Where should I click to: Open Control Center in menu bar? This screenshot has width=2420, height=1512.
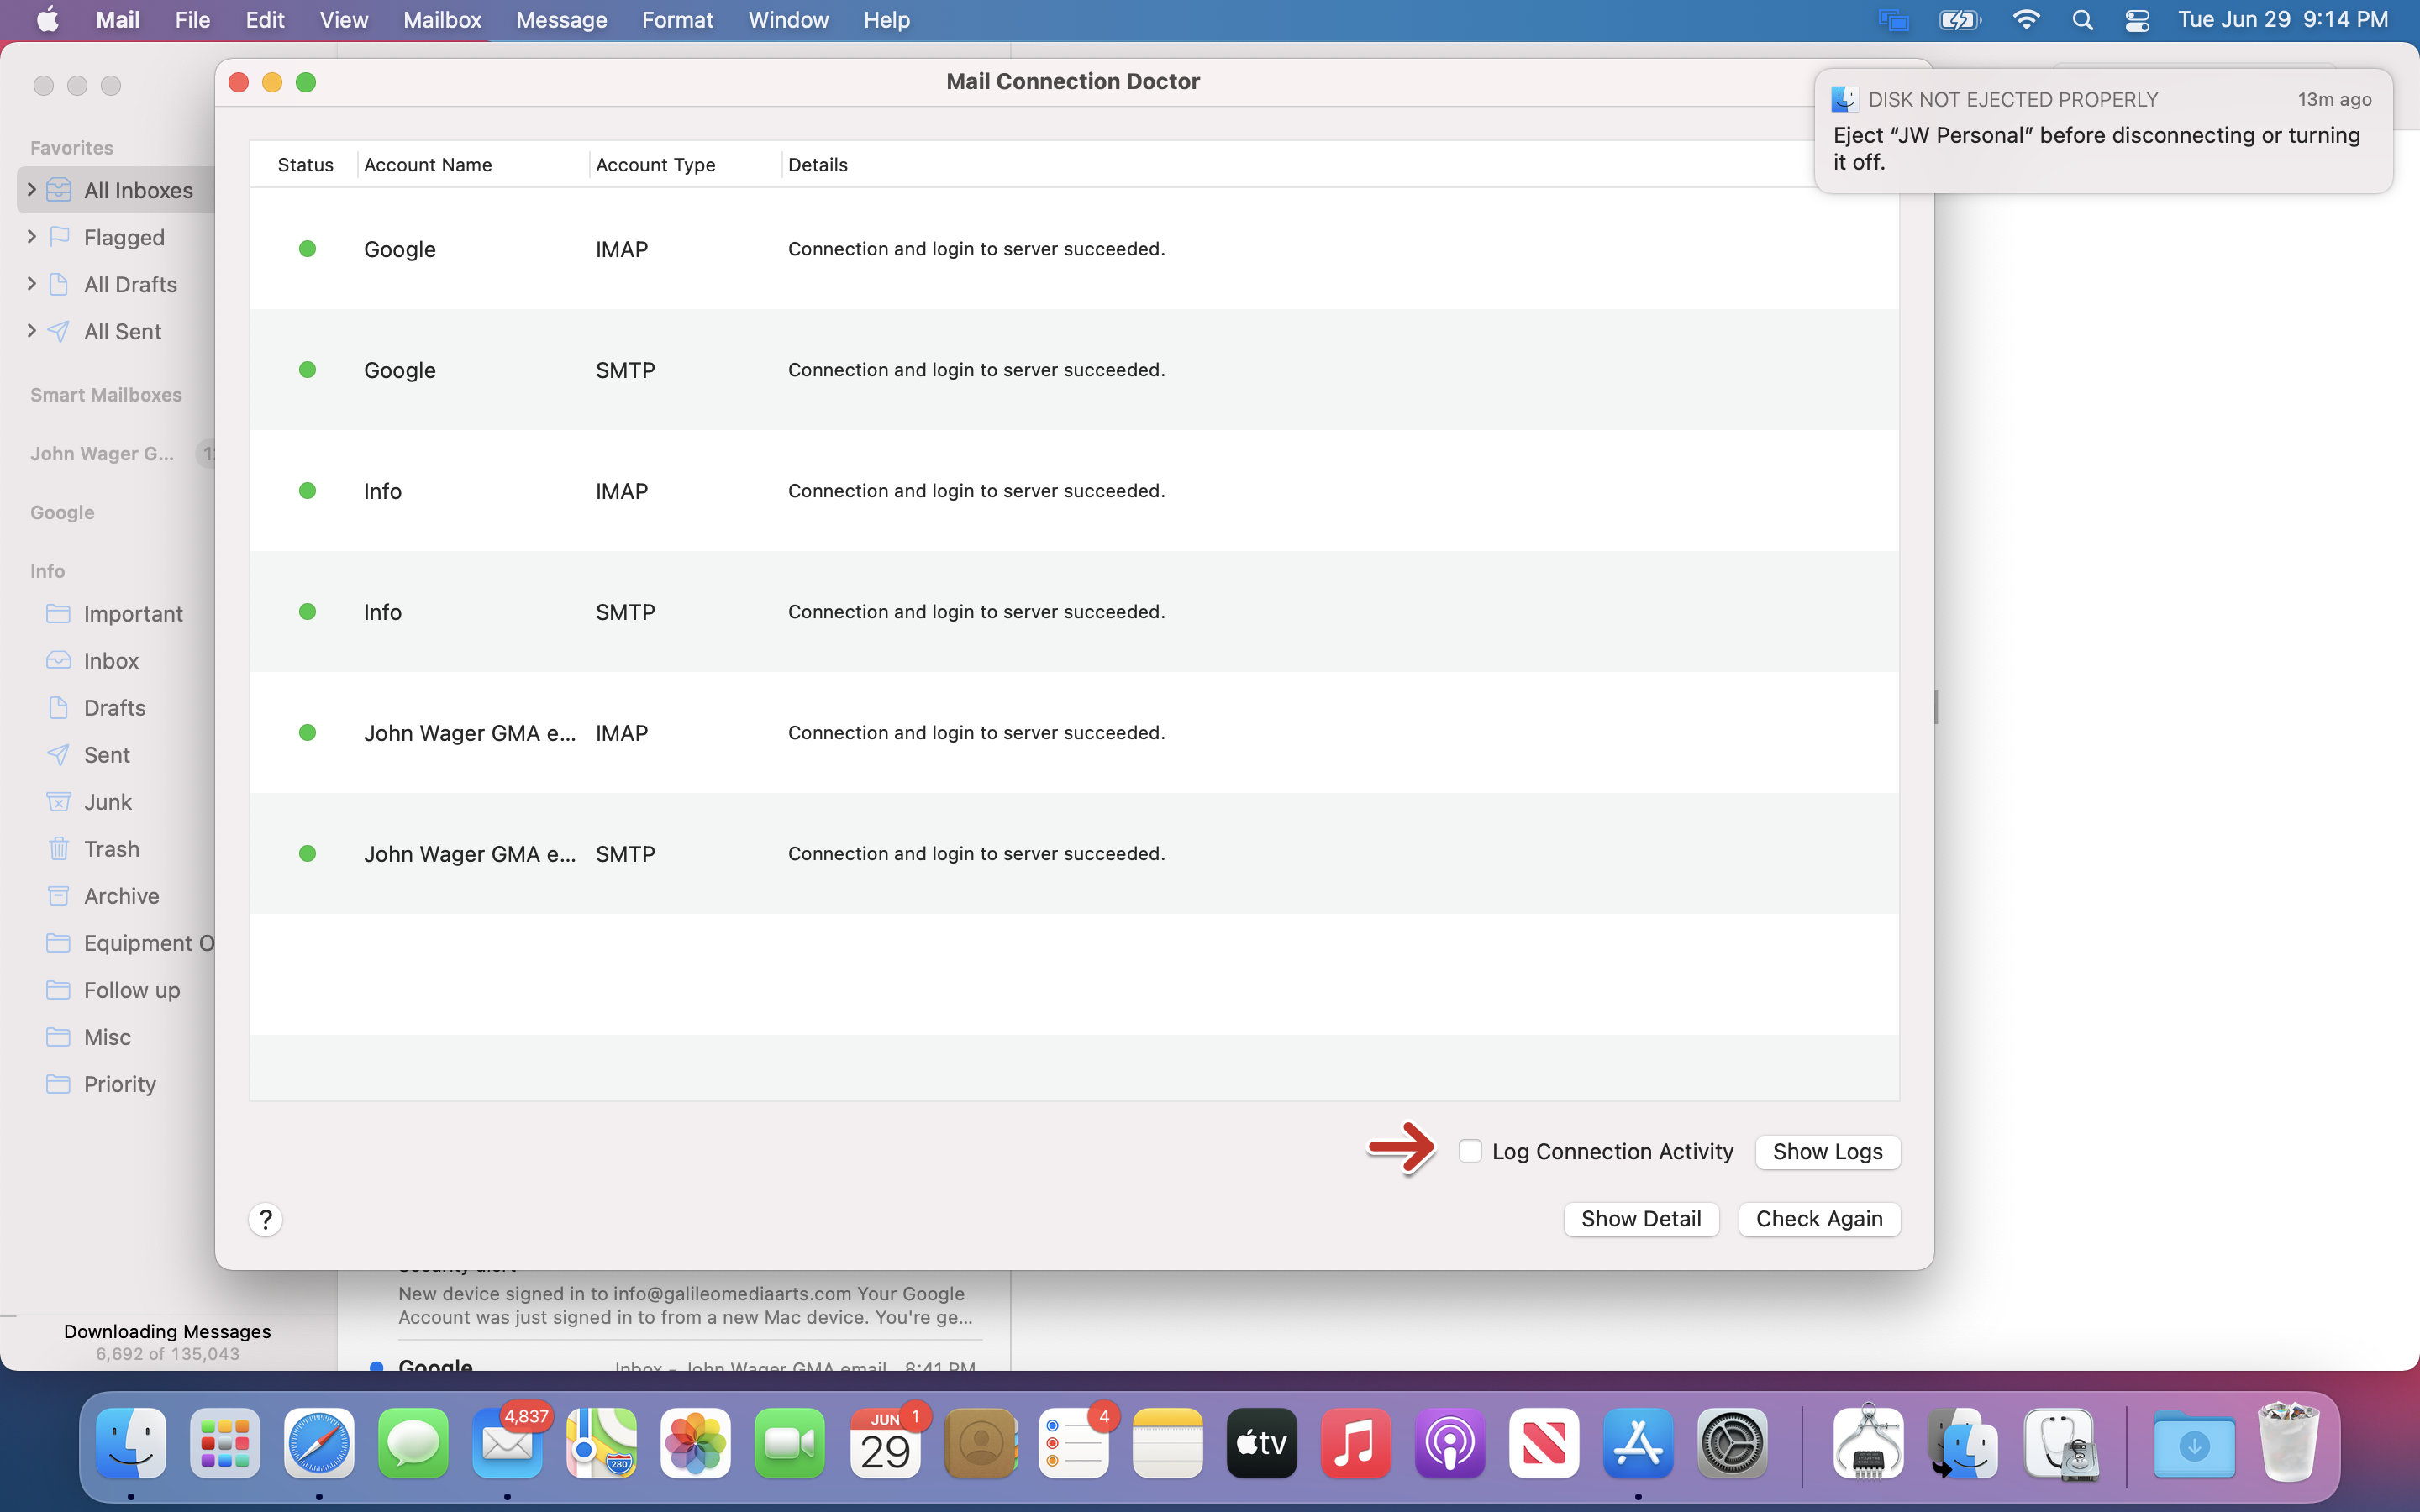click(x=2137, y=20)
